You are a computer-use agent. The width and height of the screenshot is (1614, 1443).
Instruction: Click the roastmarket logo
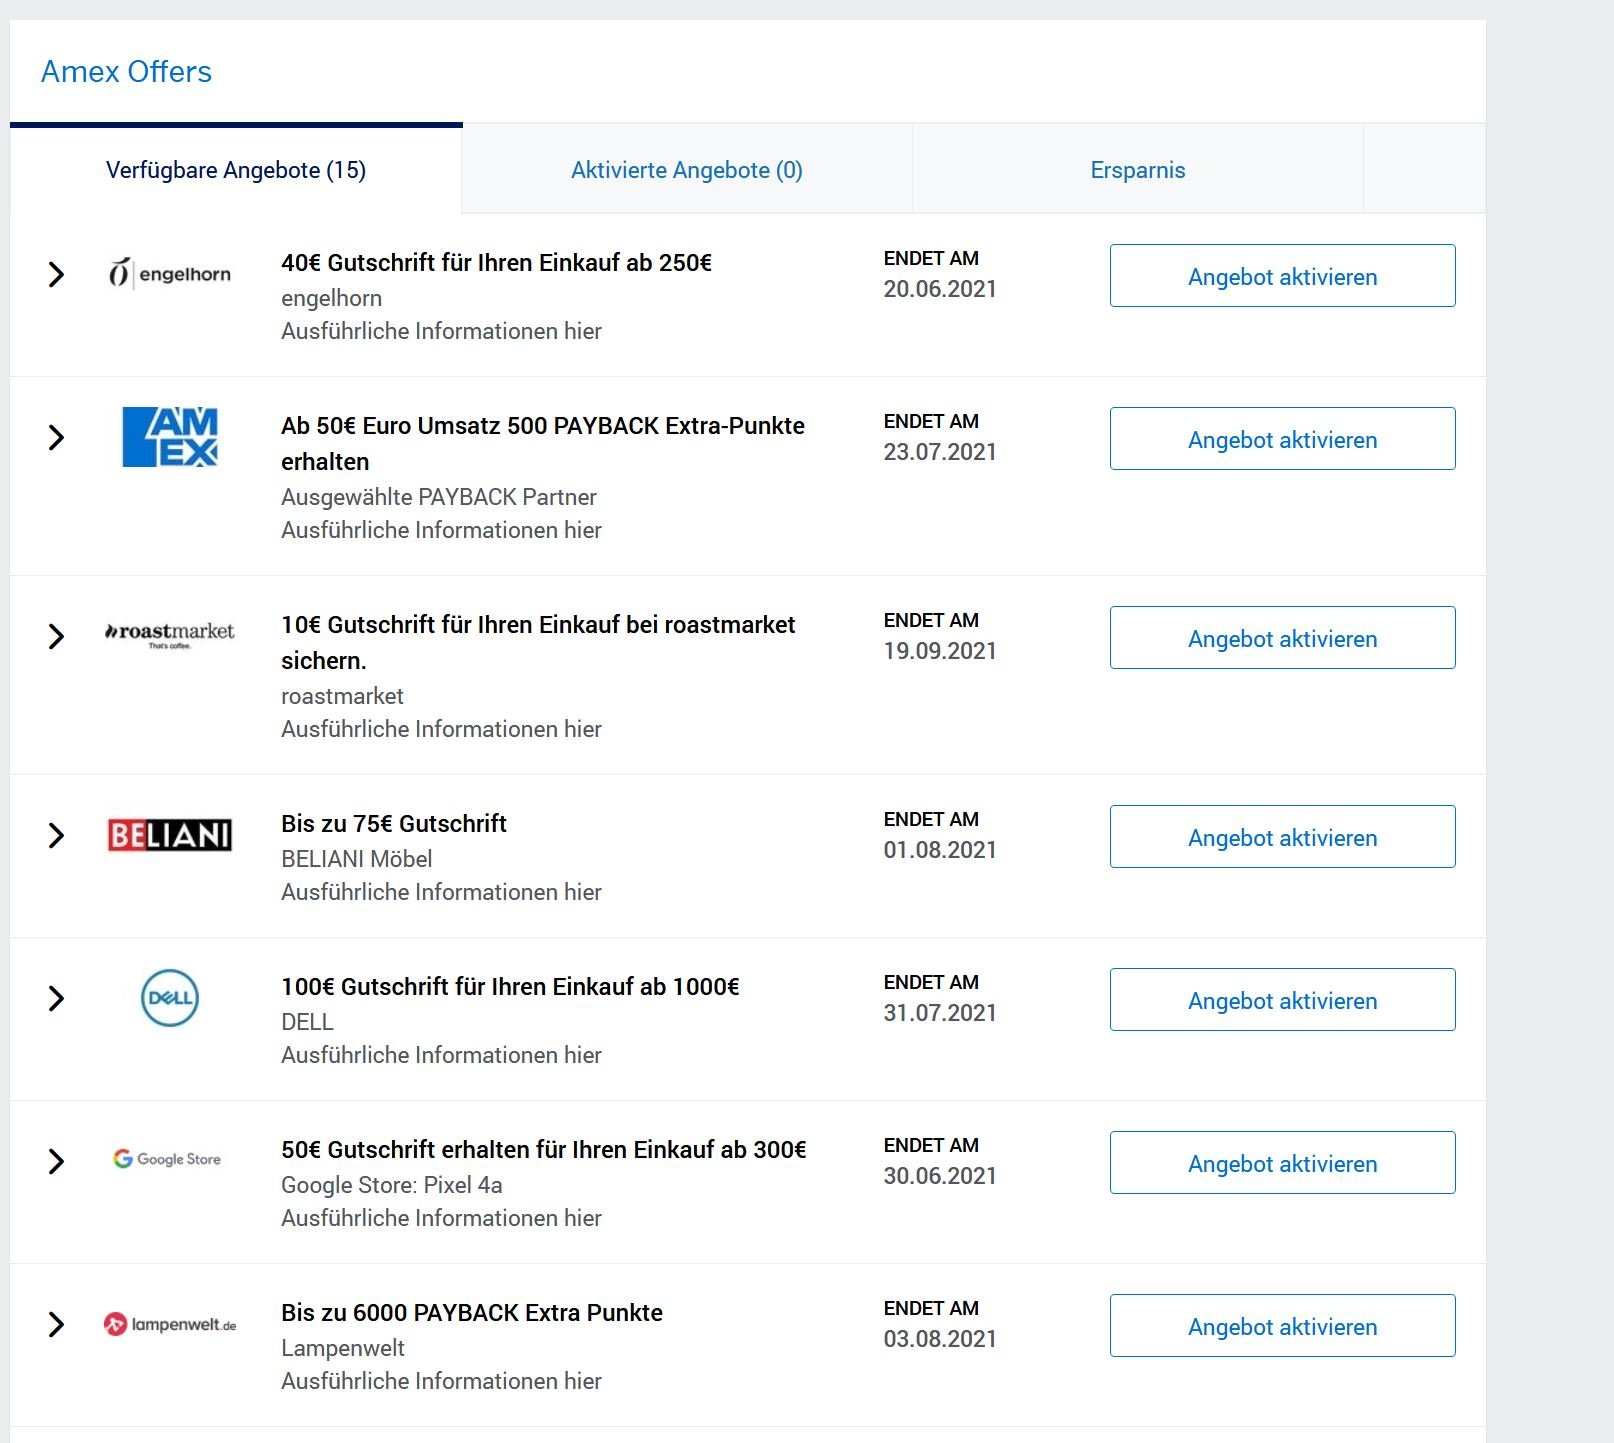(169, 634)
